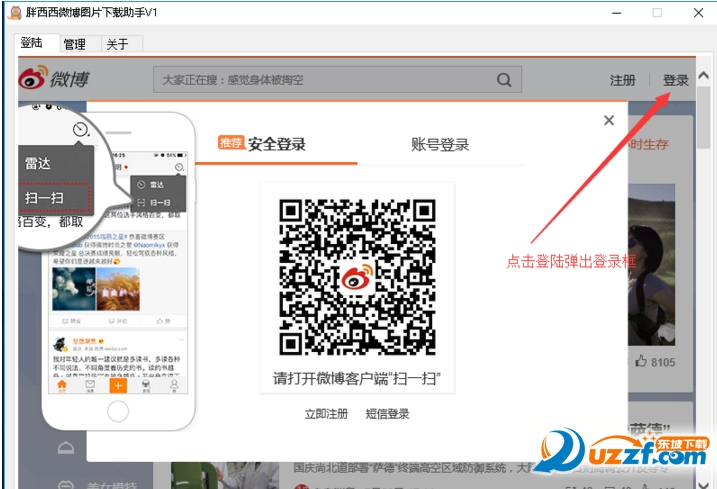Click the vertical scrollbar thumb
The width and height of the screenshot is (717, 489).
(x=704, y=118)
